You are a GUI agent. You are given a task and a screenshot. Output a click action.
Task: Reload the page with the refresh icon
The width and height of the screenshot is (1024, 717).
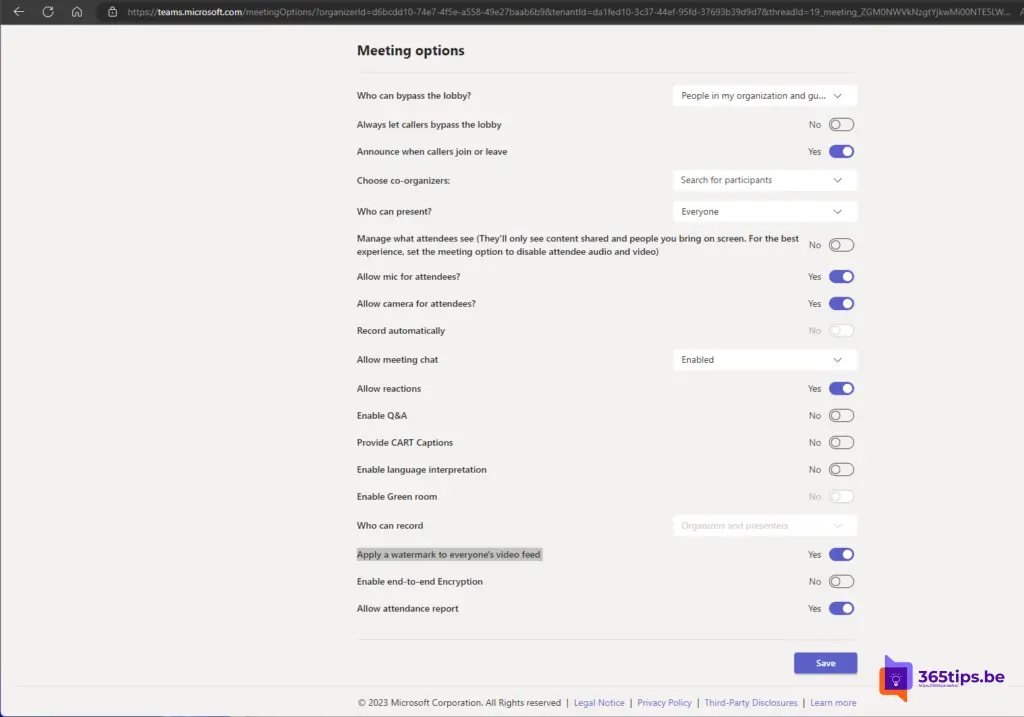[48, 12]
